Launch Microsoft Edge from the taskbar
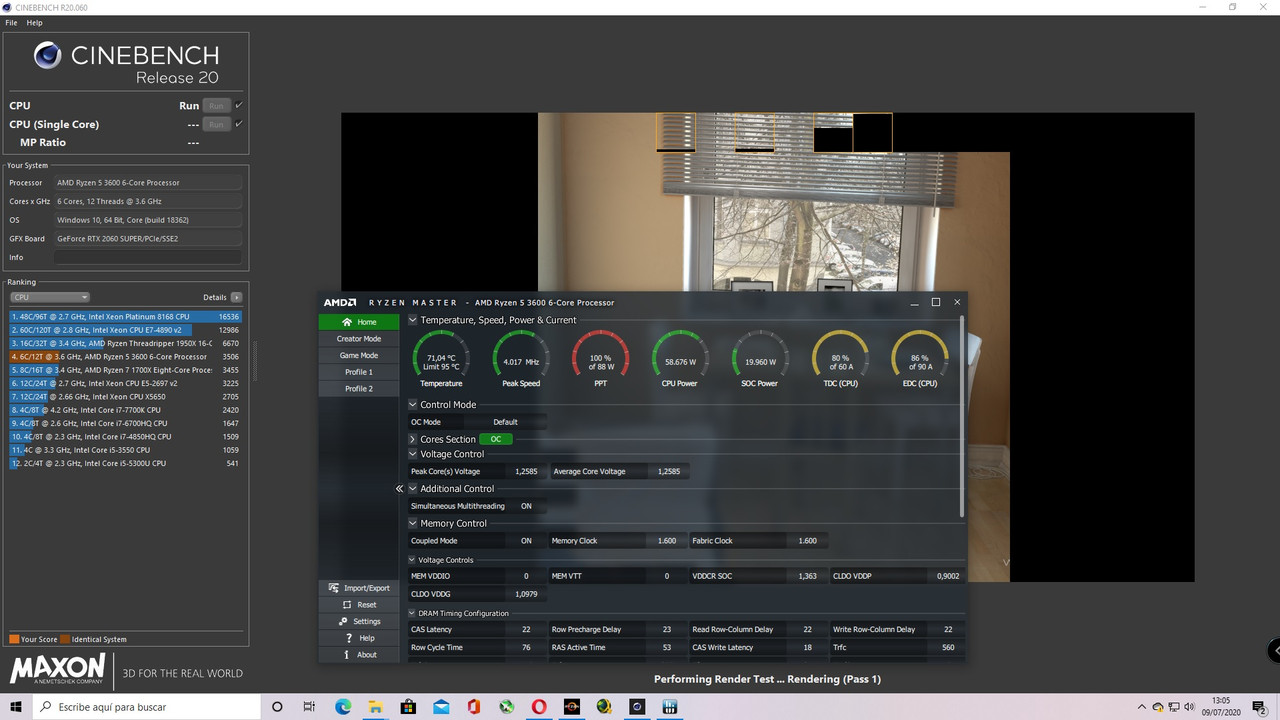This screenshot has height=720, width=1280. pyautogui.click(x=343, y=706)
